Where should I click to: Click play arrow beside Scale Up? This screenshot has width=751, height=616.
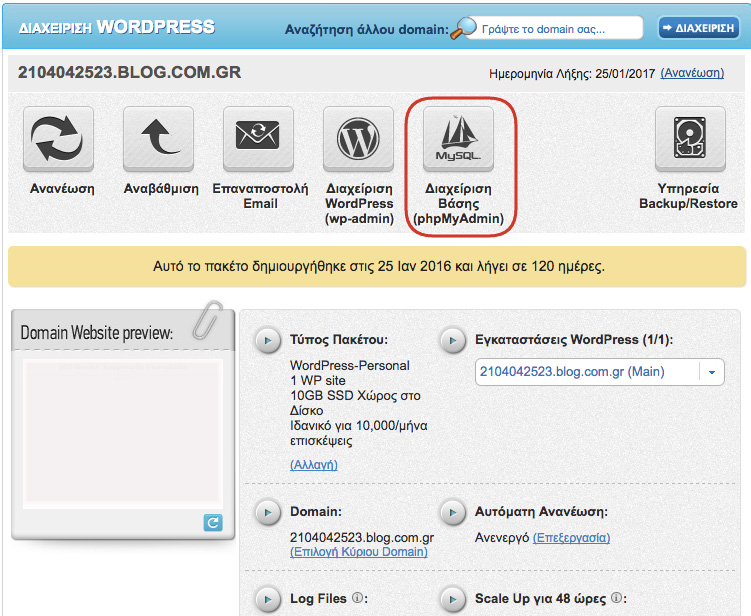coord(453,599)
